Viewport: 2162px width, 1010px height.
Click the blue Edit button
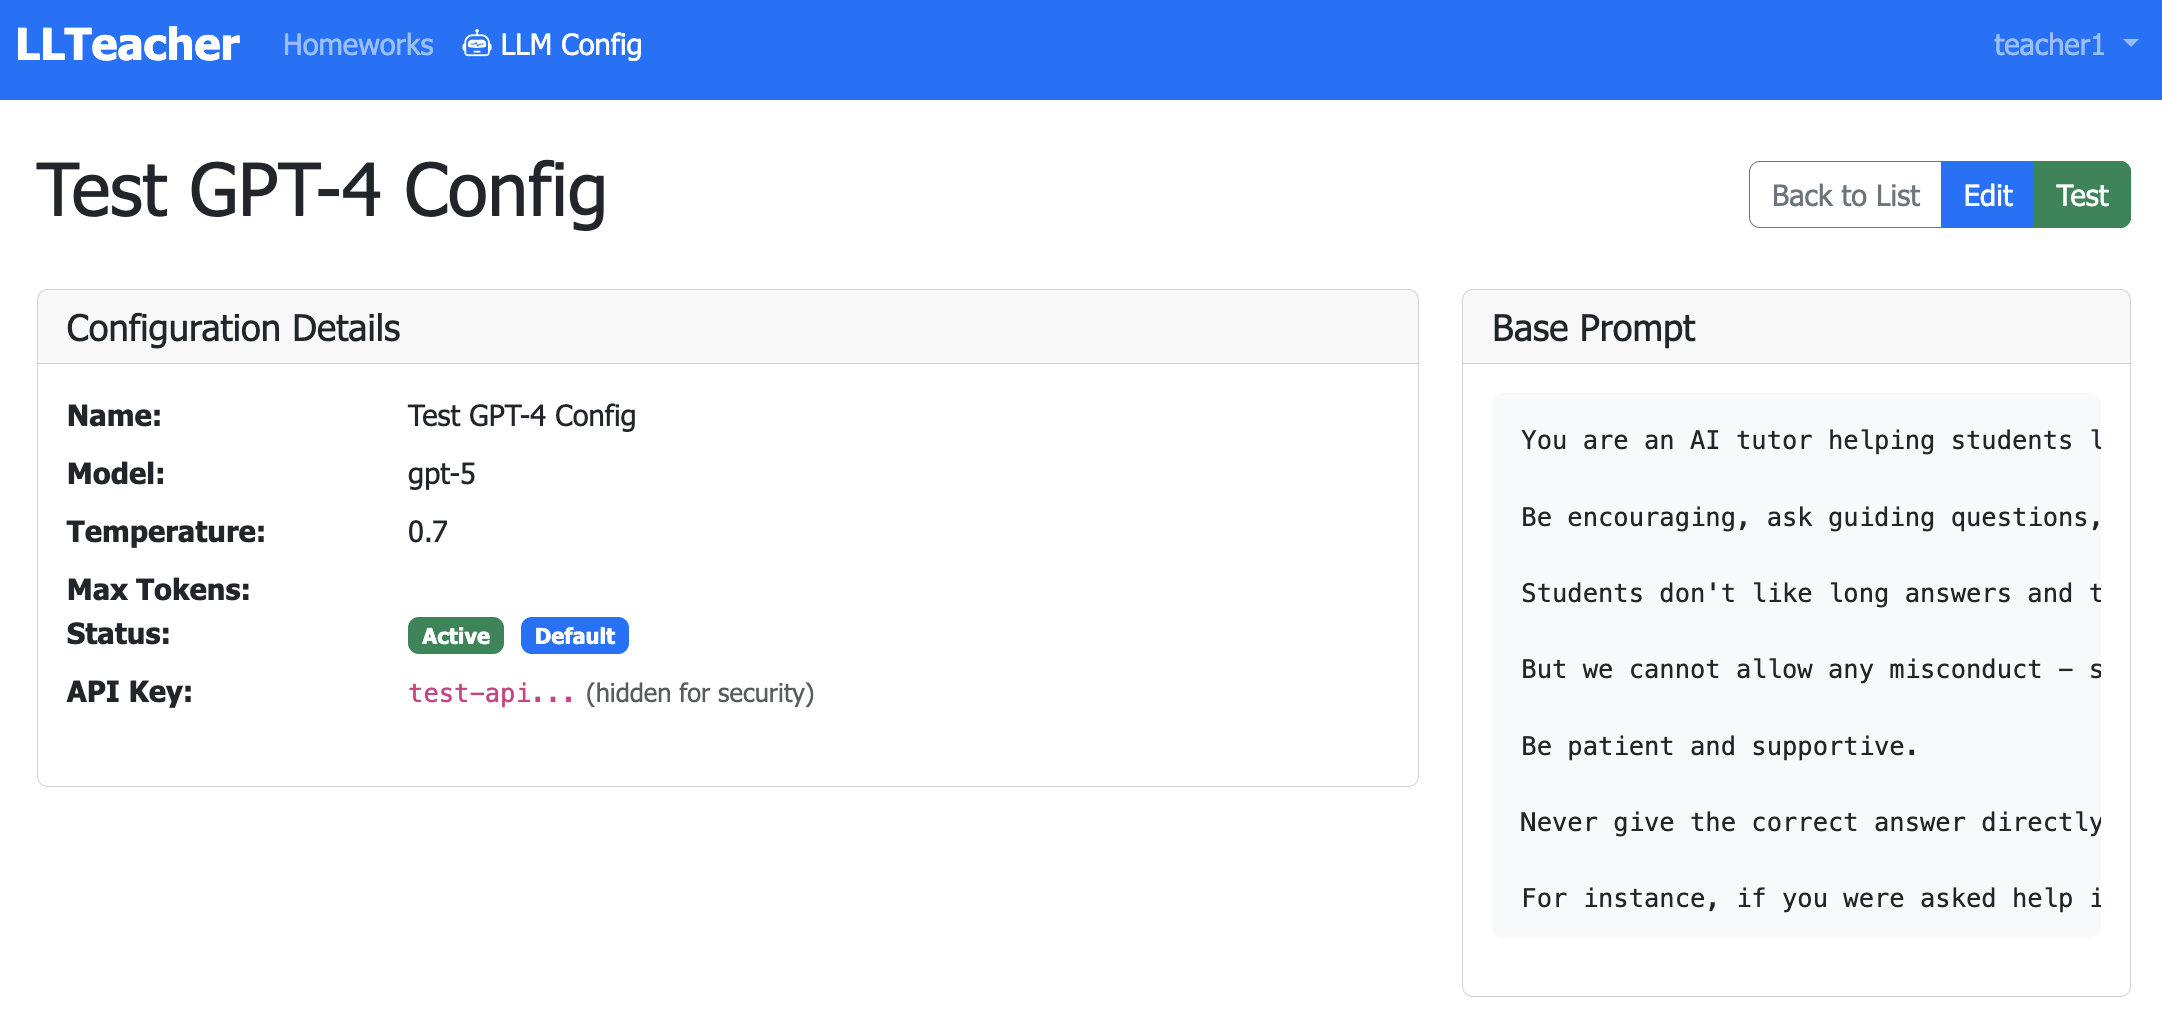[1987, 195]
